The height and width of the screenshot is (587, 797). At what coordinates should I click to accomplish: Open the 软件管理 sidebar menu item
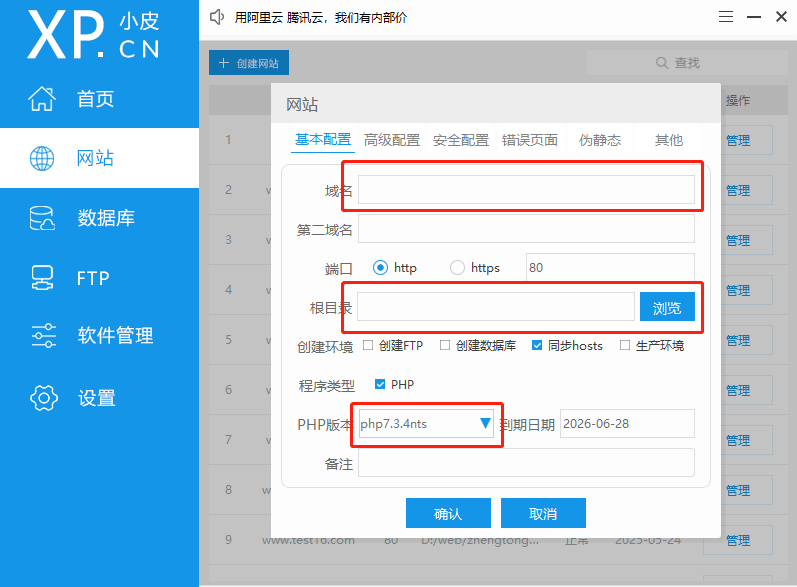click(x=100, y=335)
